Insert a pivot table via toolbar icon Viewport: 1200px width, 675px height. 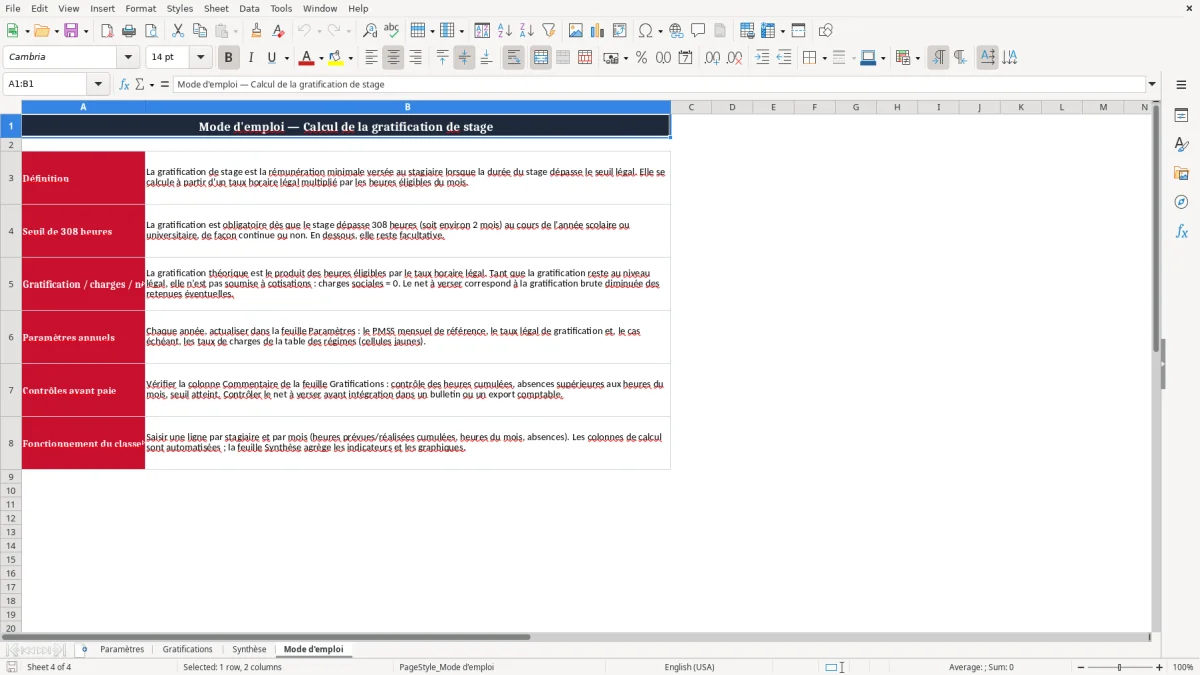(620, 31)
